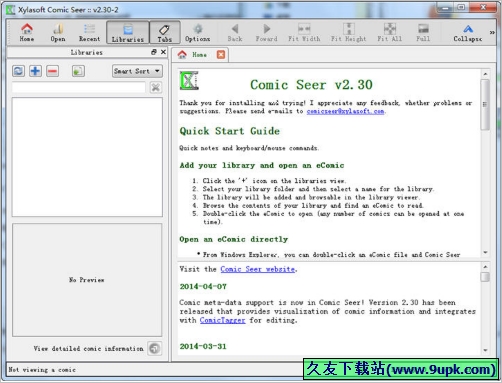Open the Smart Sort dropdown
Image resolution: width=502 pixels, height=383 pixels.
[137, 71]
